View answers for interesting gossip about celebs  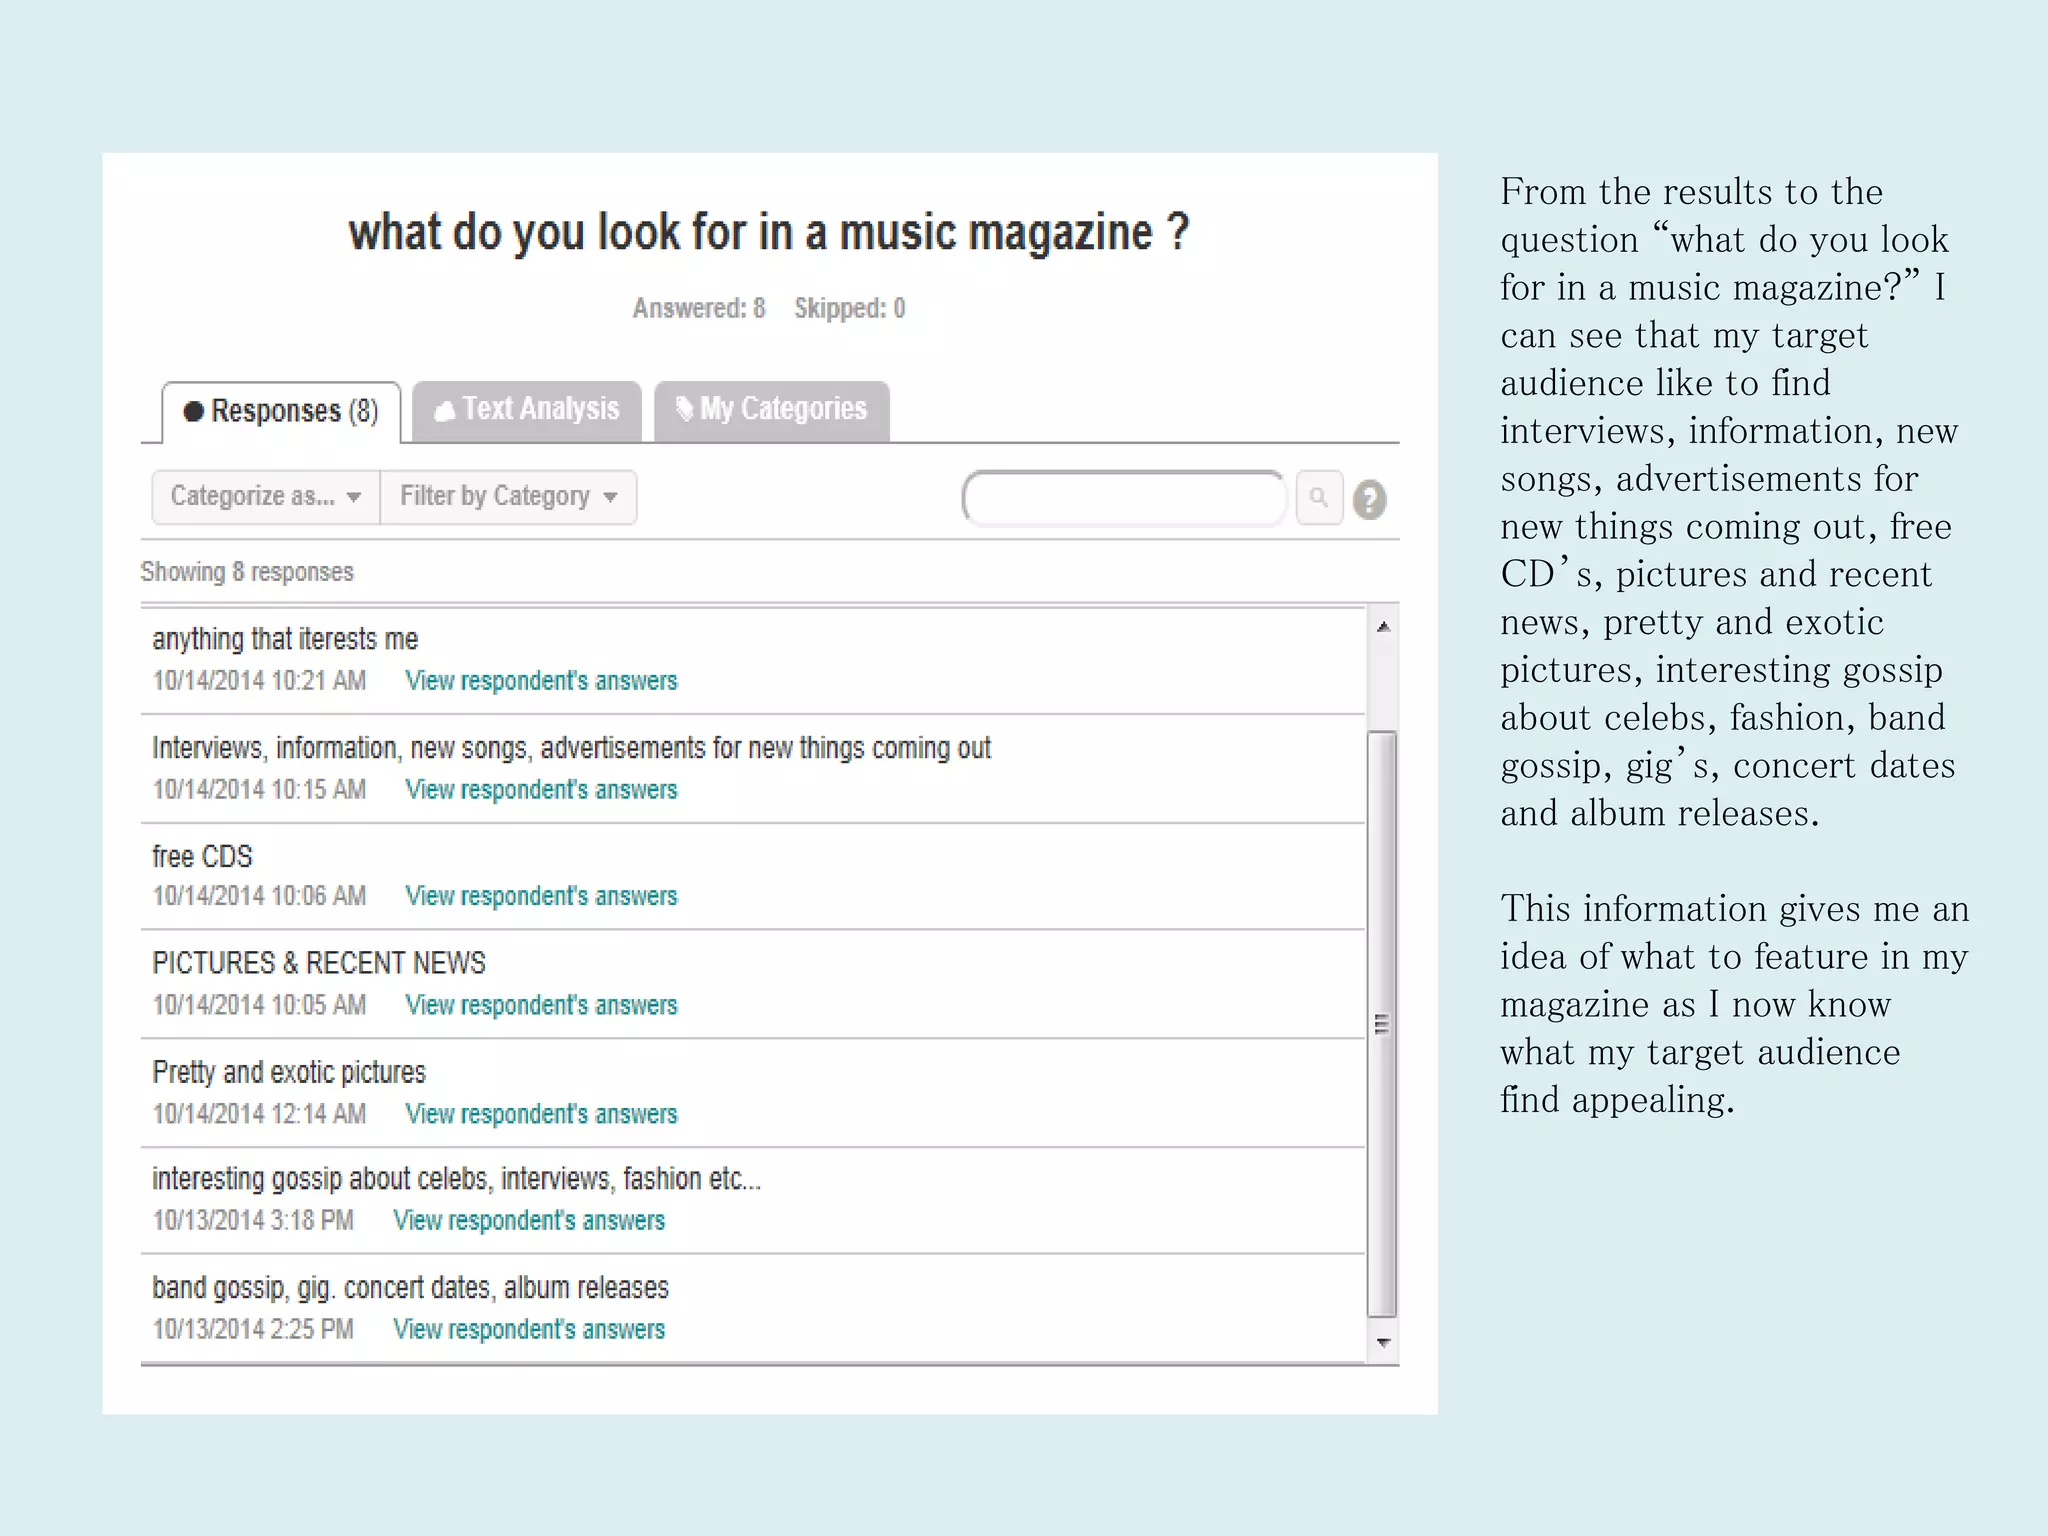point(529,1221)
